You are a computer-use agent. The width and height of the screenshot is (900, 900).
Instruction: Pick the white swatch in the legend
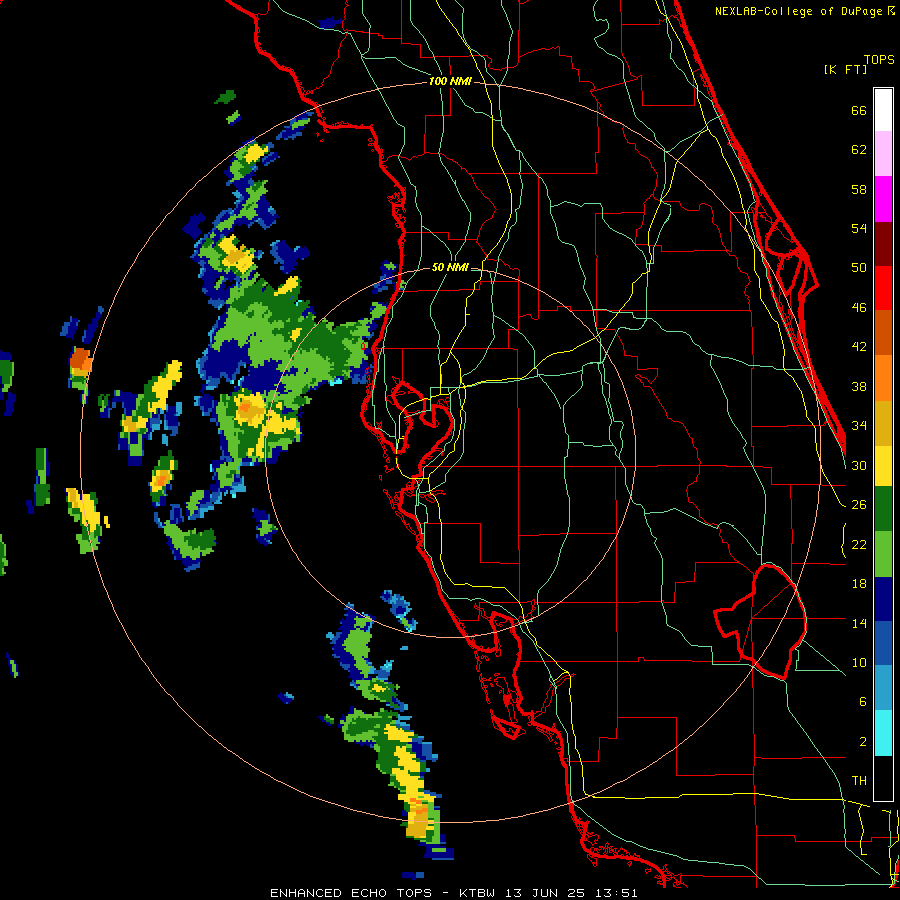pyautogui.click(x=883, y=110)
